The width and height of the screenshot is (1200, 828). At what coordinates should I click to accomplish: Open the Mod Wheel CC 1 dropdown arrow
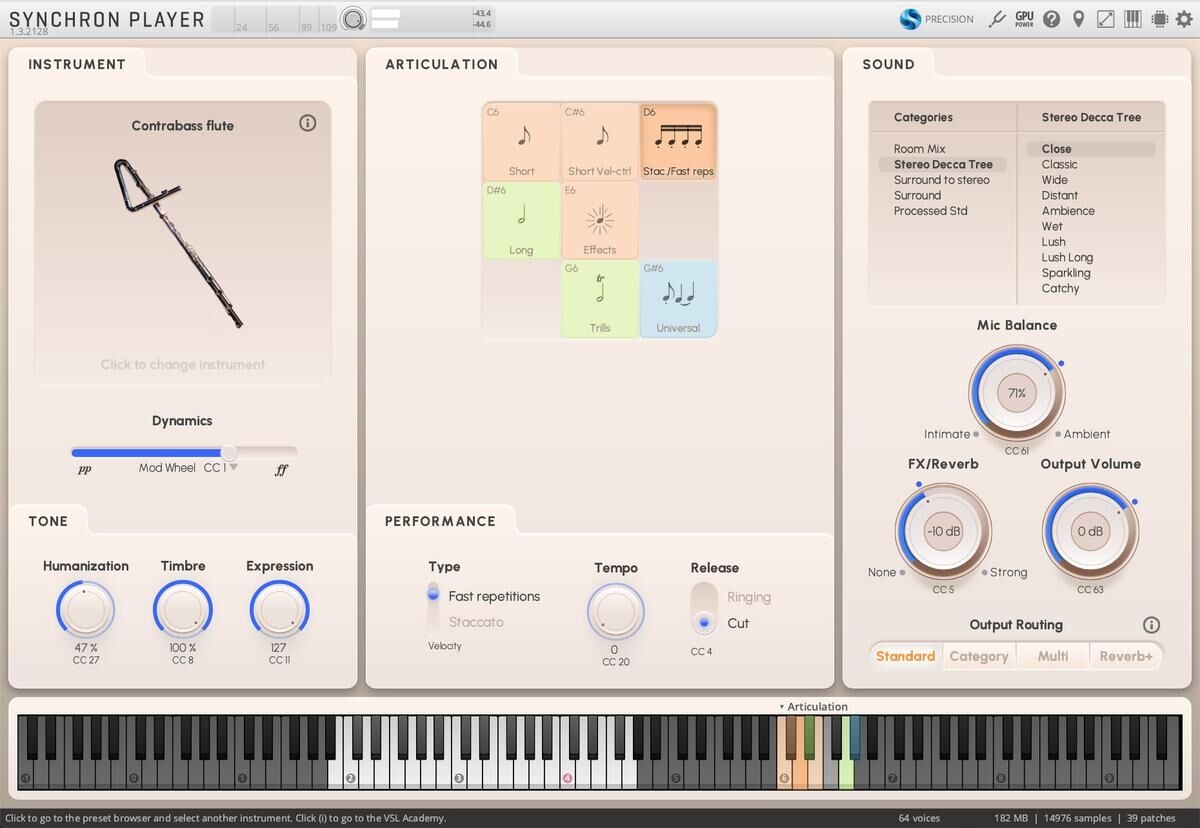(234, 467)
